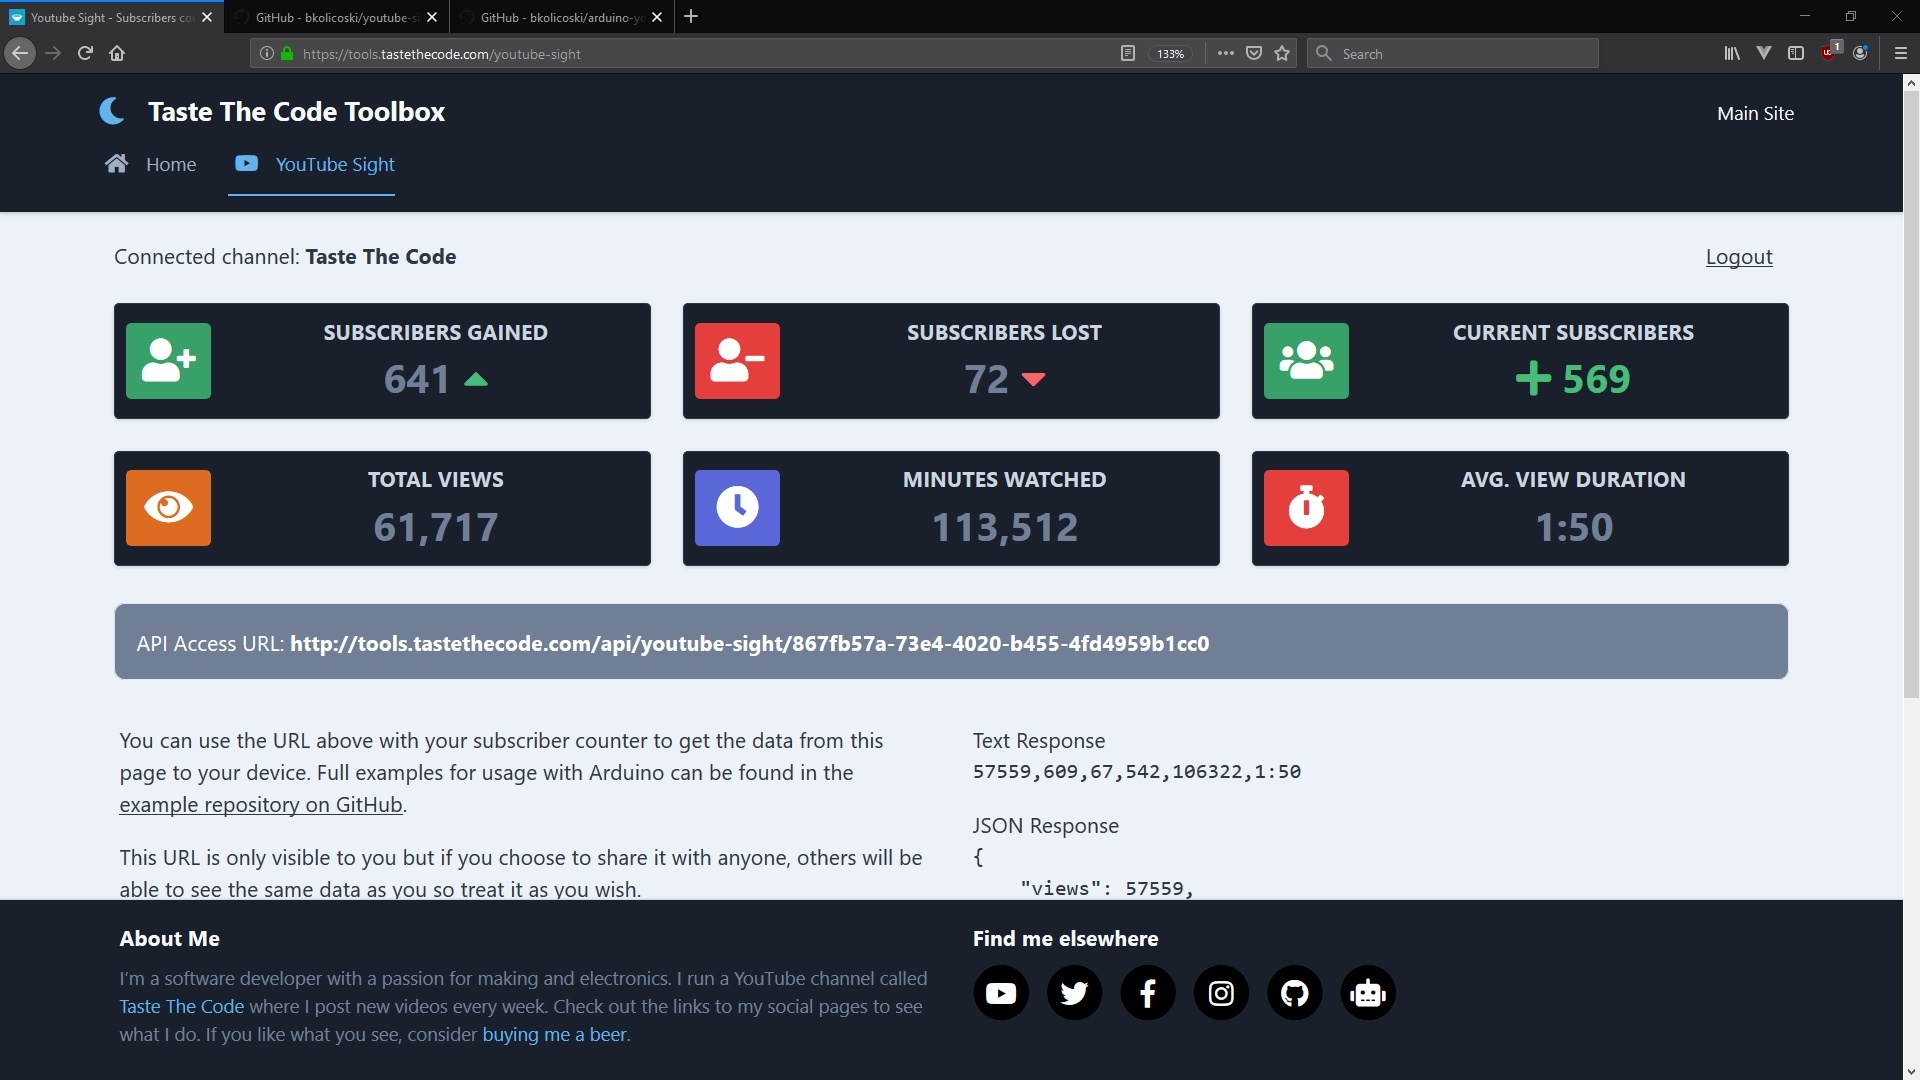
Task: Click the API Access URL link
Action: 749,644
